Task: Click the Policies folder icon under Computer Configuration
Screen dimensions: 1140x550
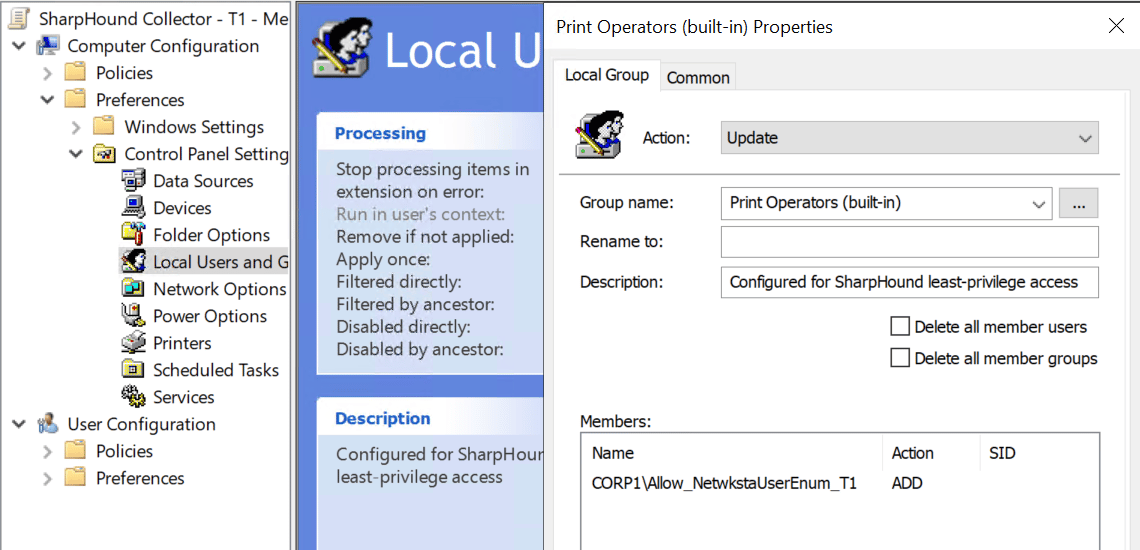Action: 76,73
